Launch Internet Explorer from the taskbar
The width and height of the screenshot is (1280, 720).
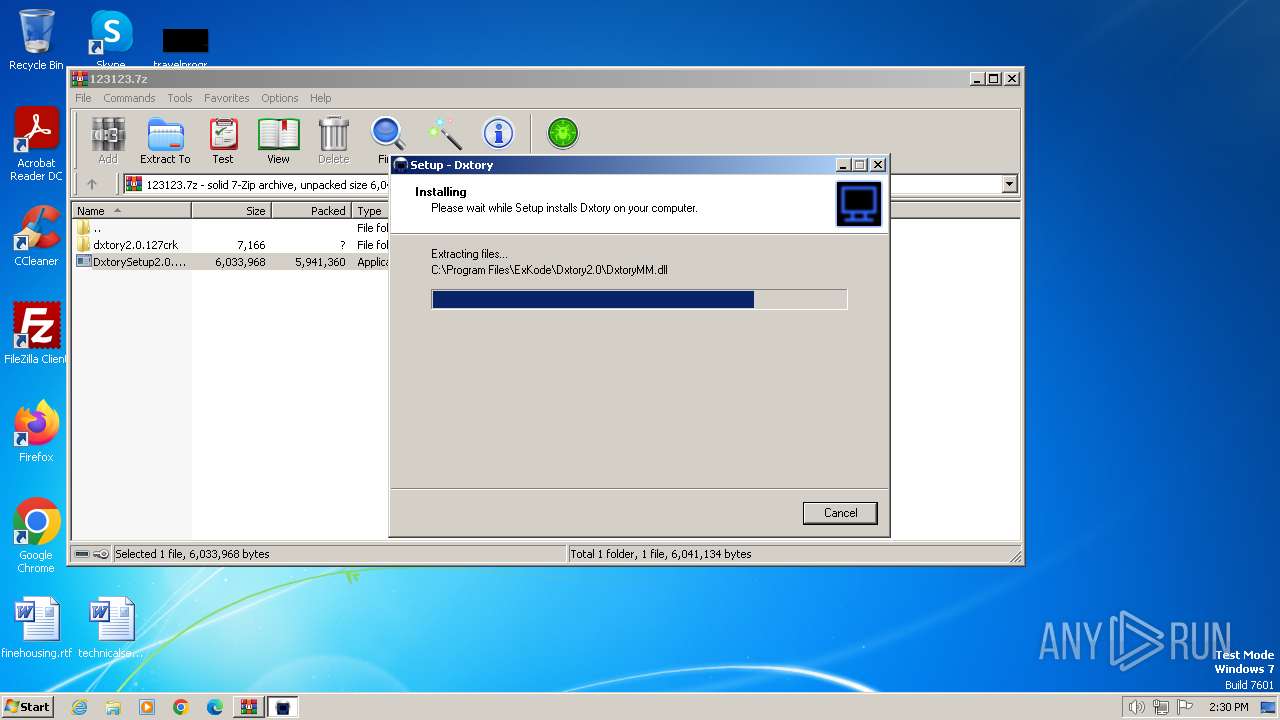[x=80, y=707]
